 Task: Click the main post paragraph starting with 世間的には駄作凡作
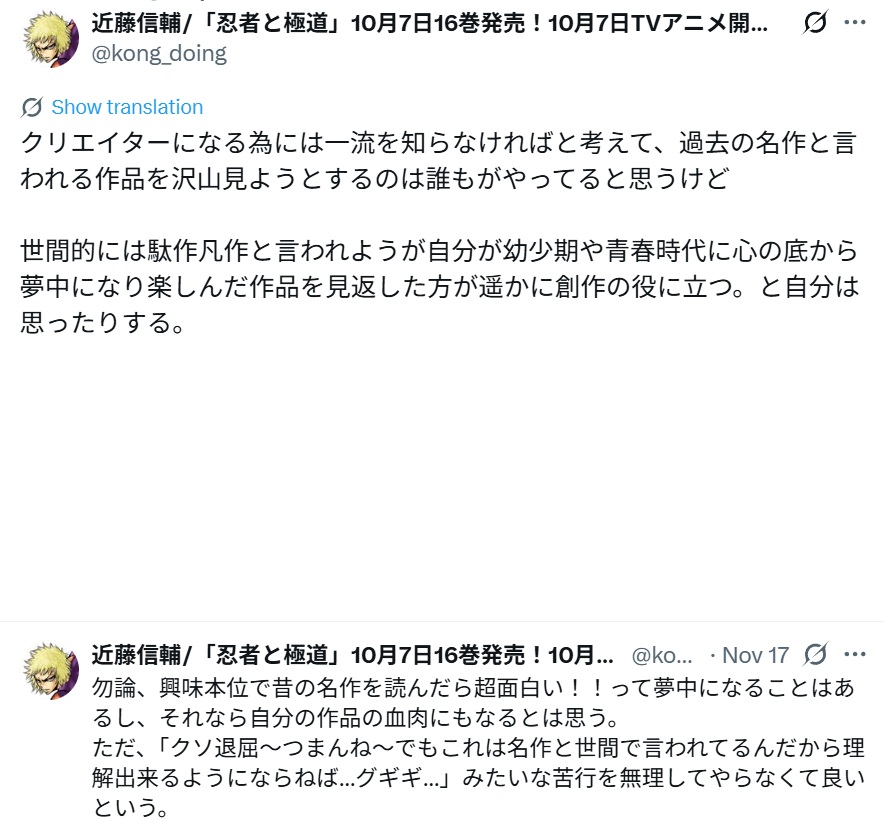click(x=438, y=269)
